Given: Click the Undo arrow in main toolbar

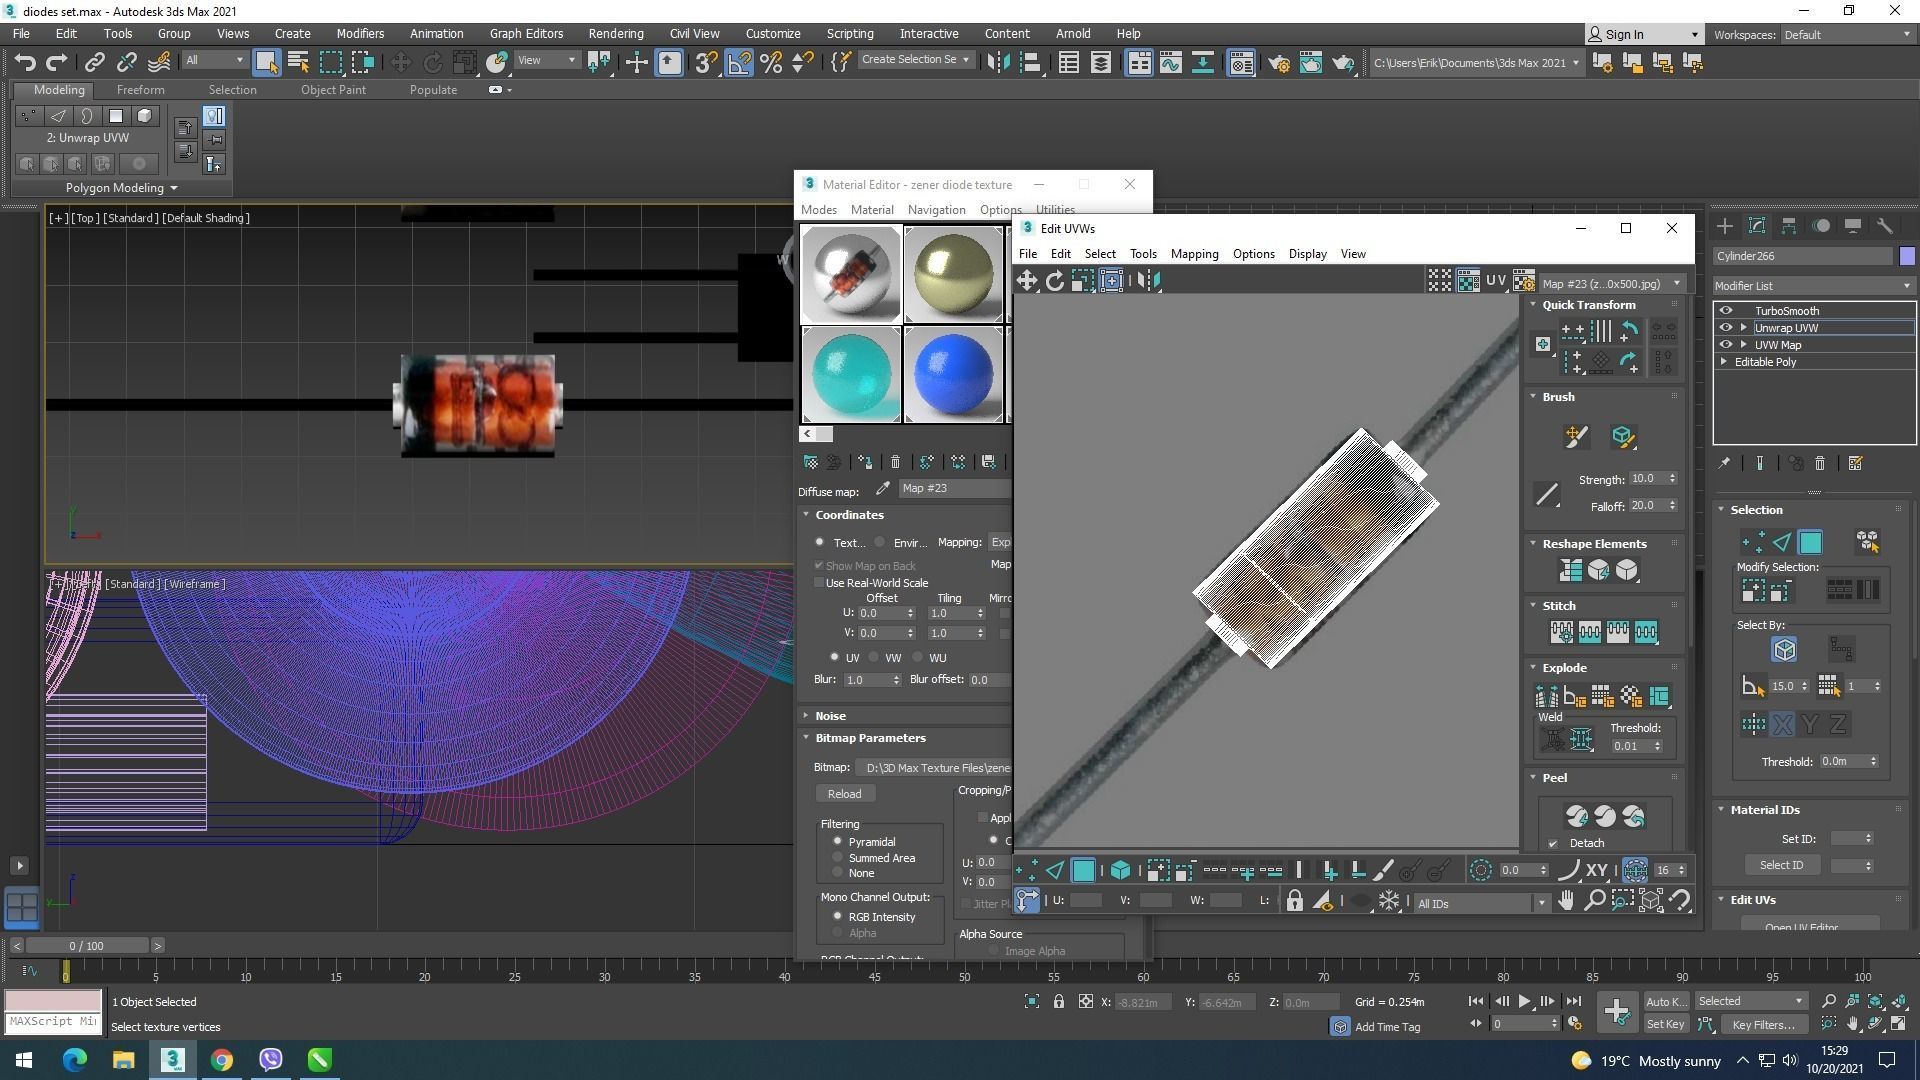Looking at the screenshot, I should click(x=25, y=63).
